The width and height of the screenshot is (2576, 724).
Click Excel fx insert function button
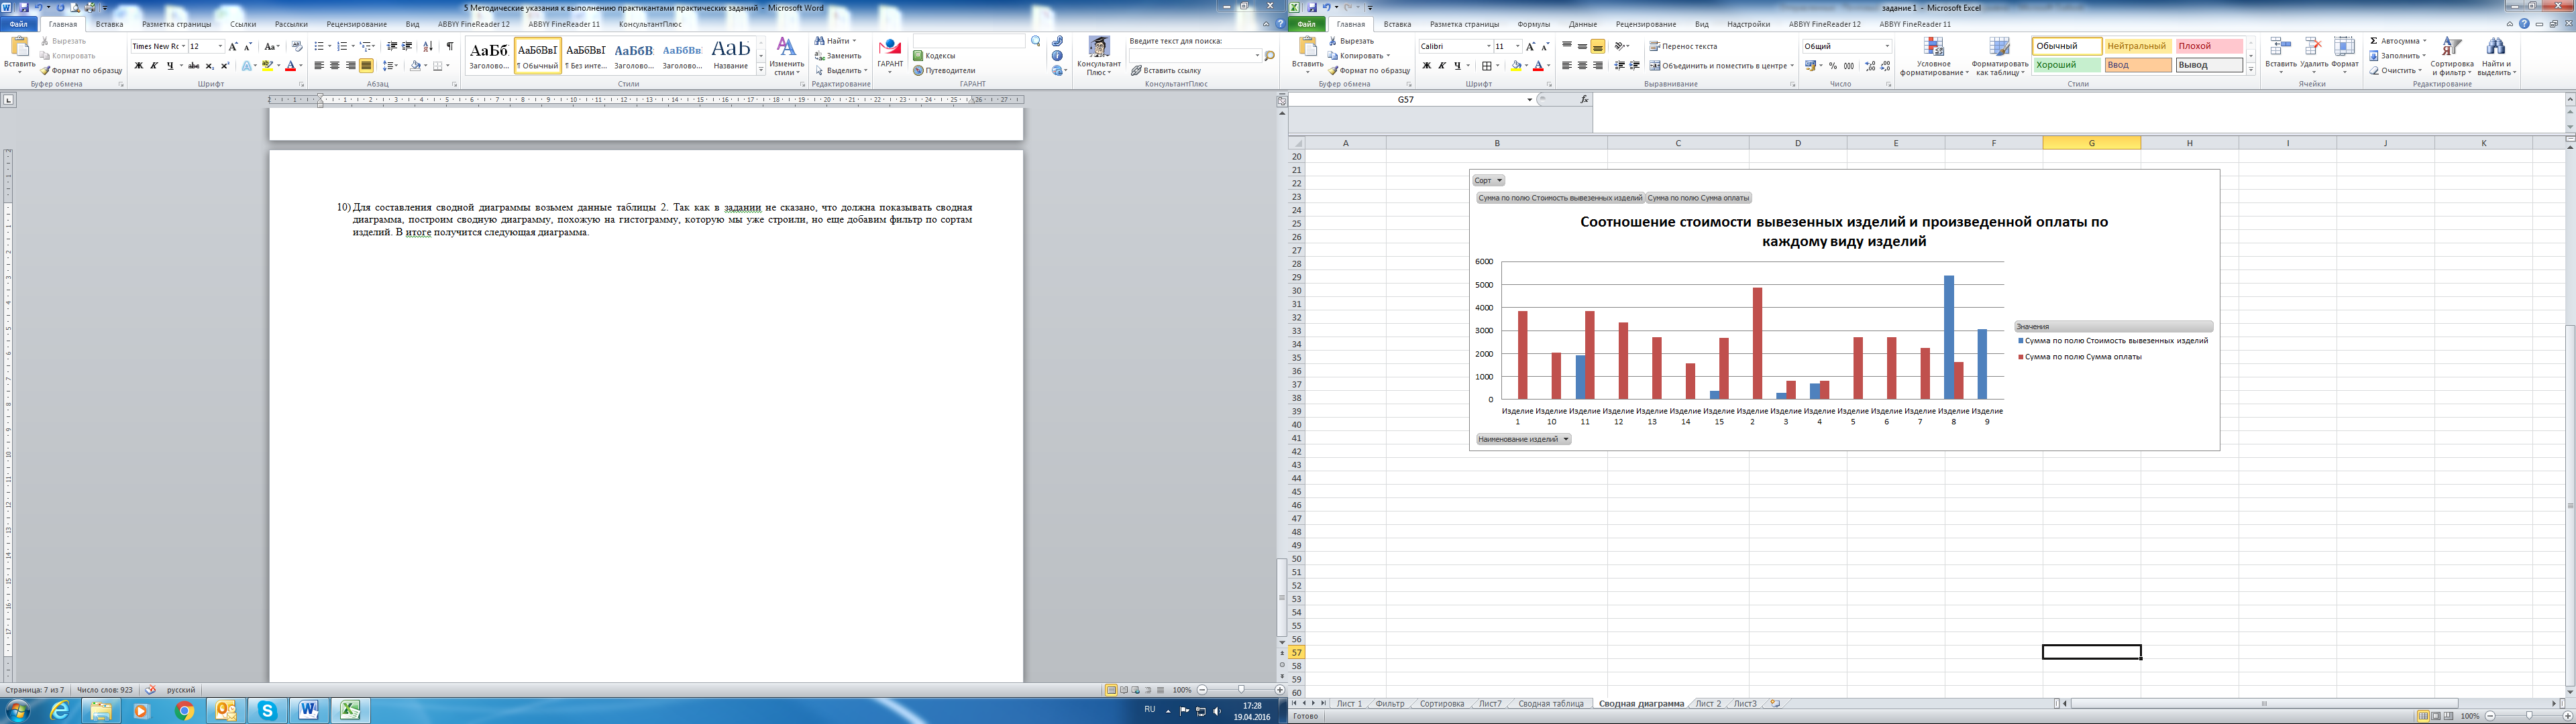tap(1583, 100)
